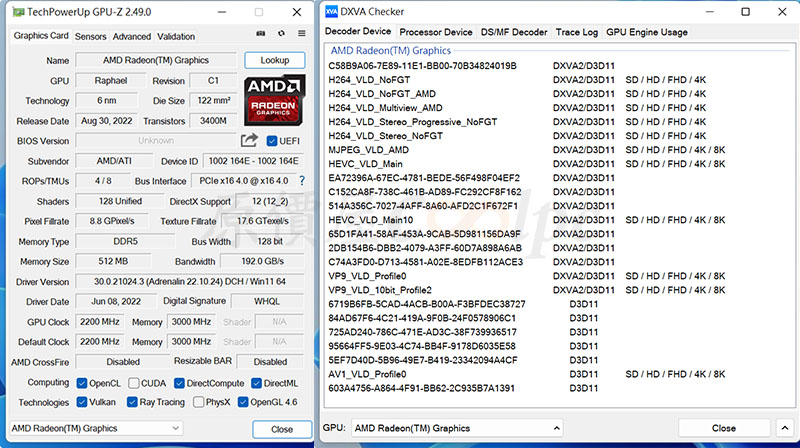Switch to the Graphics Card tab

41,36
